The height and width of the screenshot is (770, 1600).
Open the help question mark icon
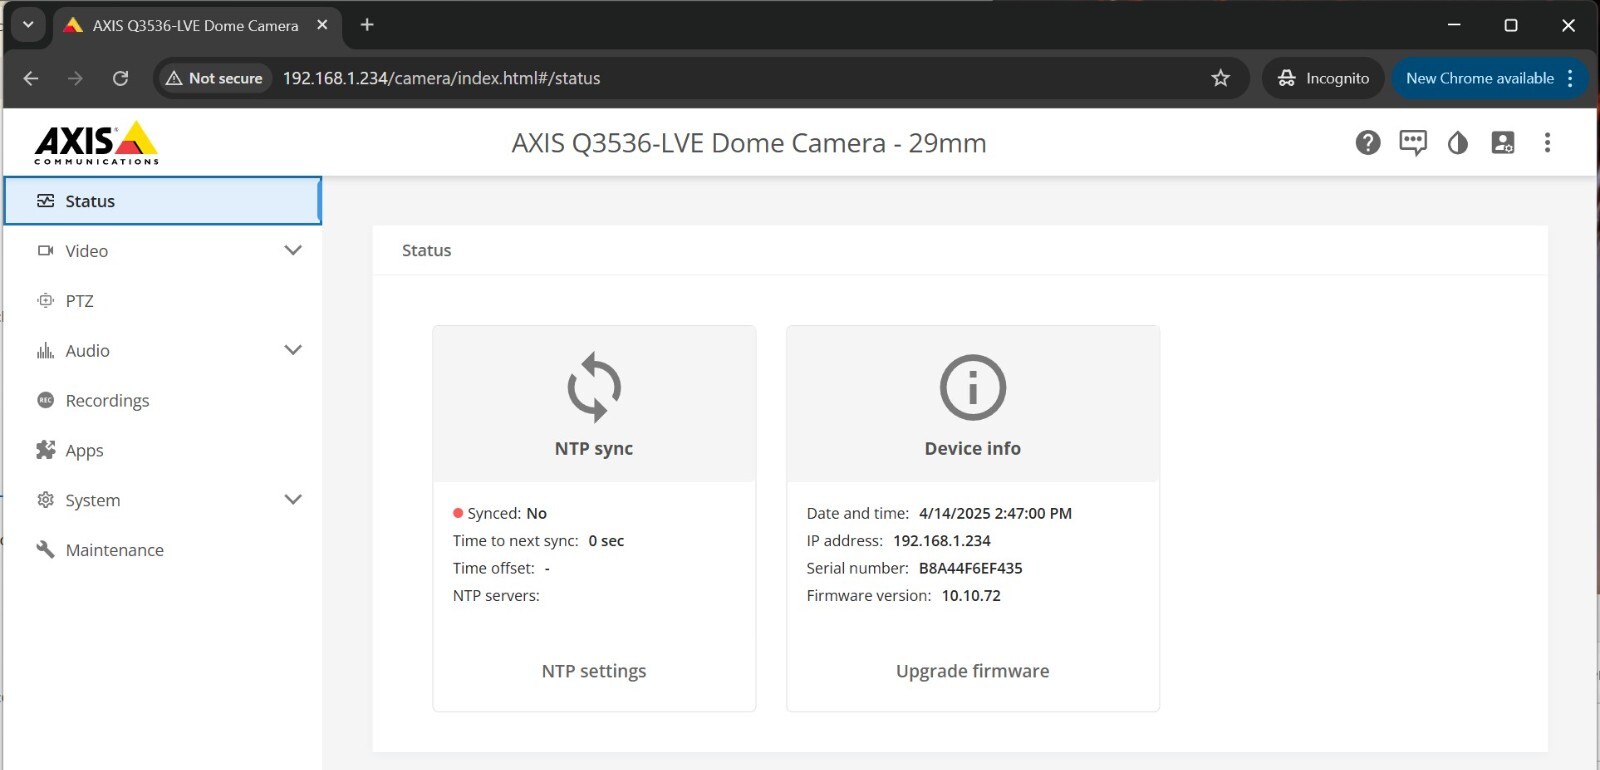click(x=1368, y=143)
